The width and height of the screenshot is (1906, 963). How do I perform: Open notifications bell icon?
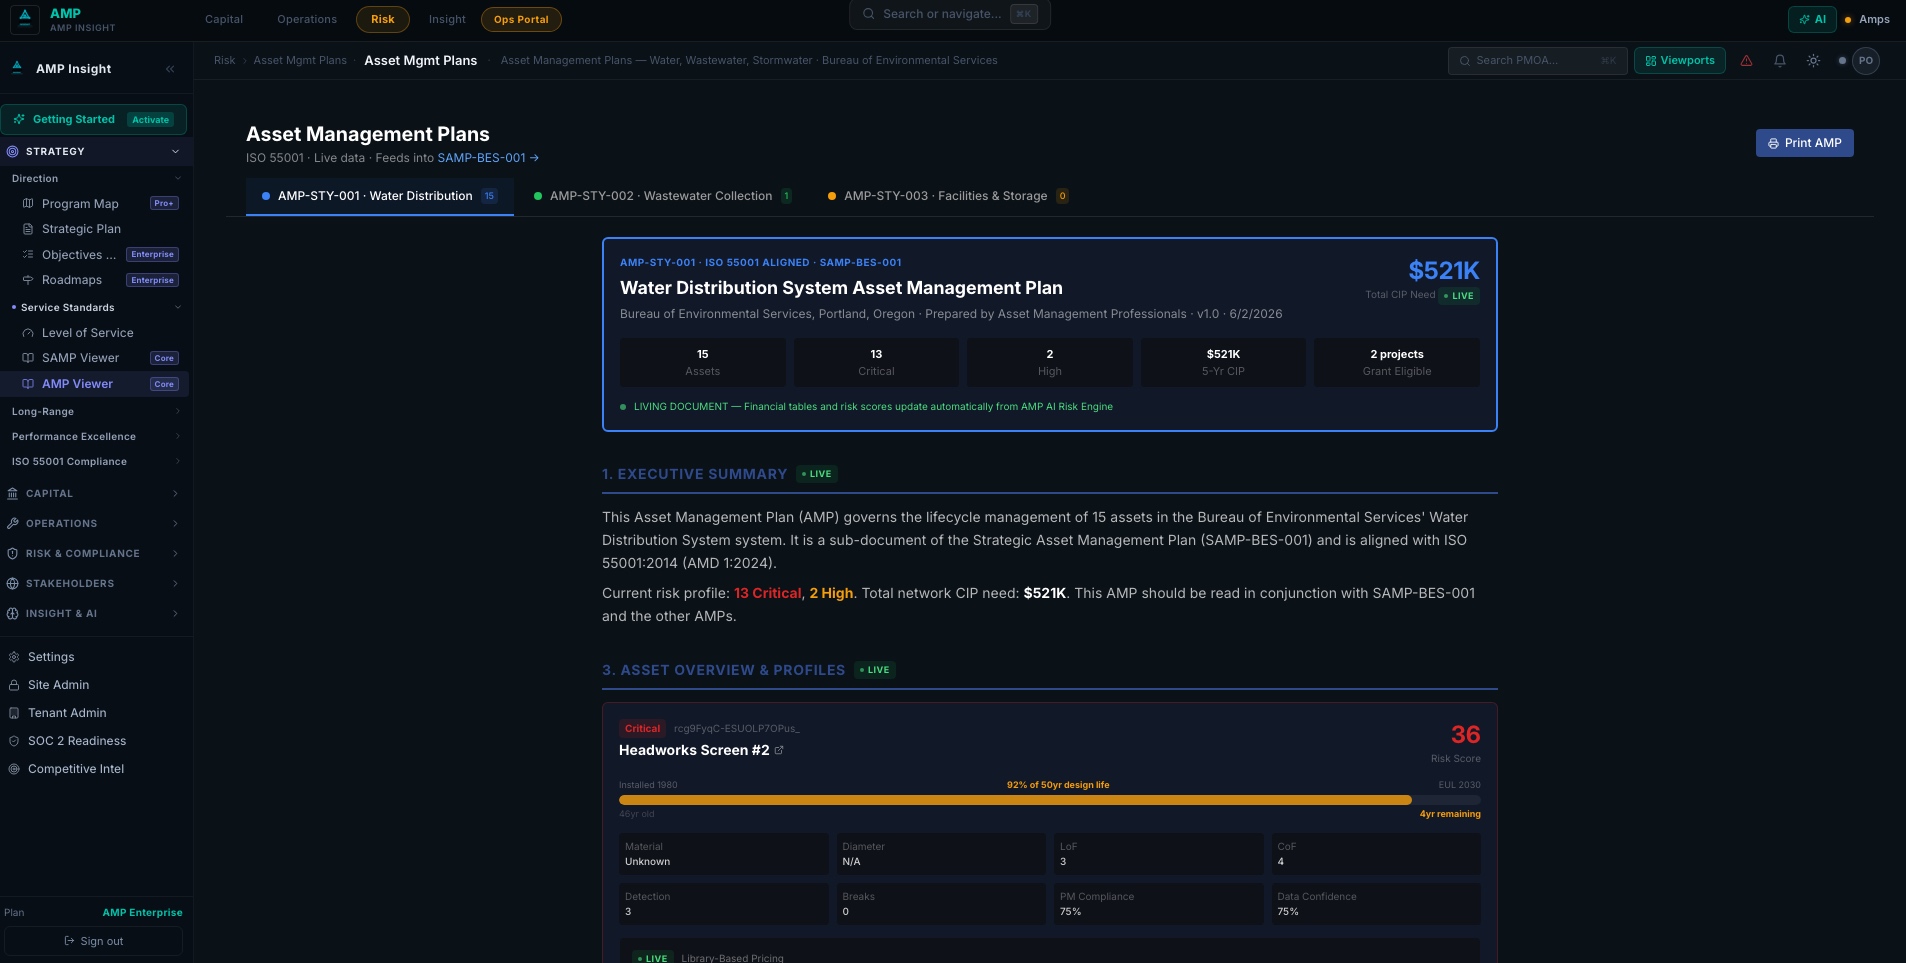(1780, 61)
